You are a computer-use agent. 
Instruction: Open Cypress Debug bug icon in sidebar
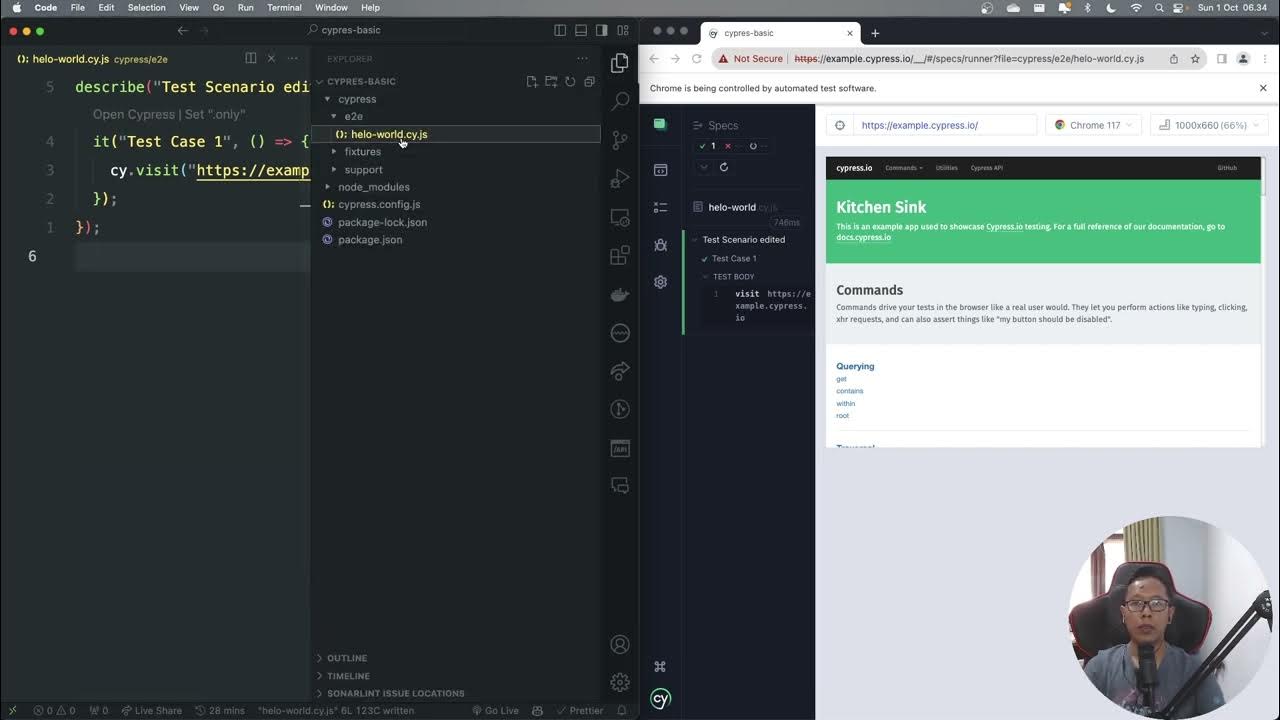(660, 245)
